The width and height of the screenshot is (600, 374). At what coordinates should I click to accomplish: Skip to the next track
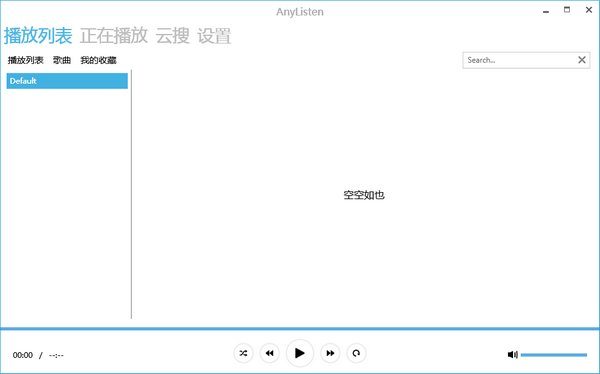[x=330, y=353]
